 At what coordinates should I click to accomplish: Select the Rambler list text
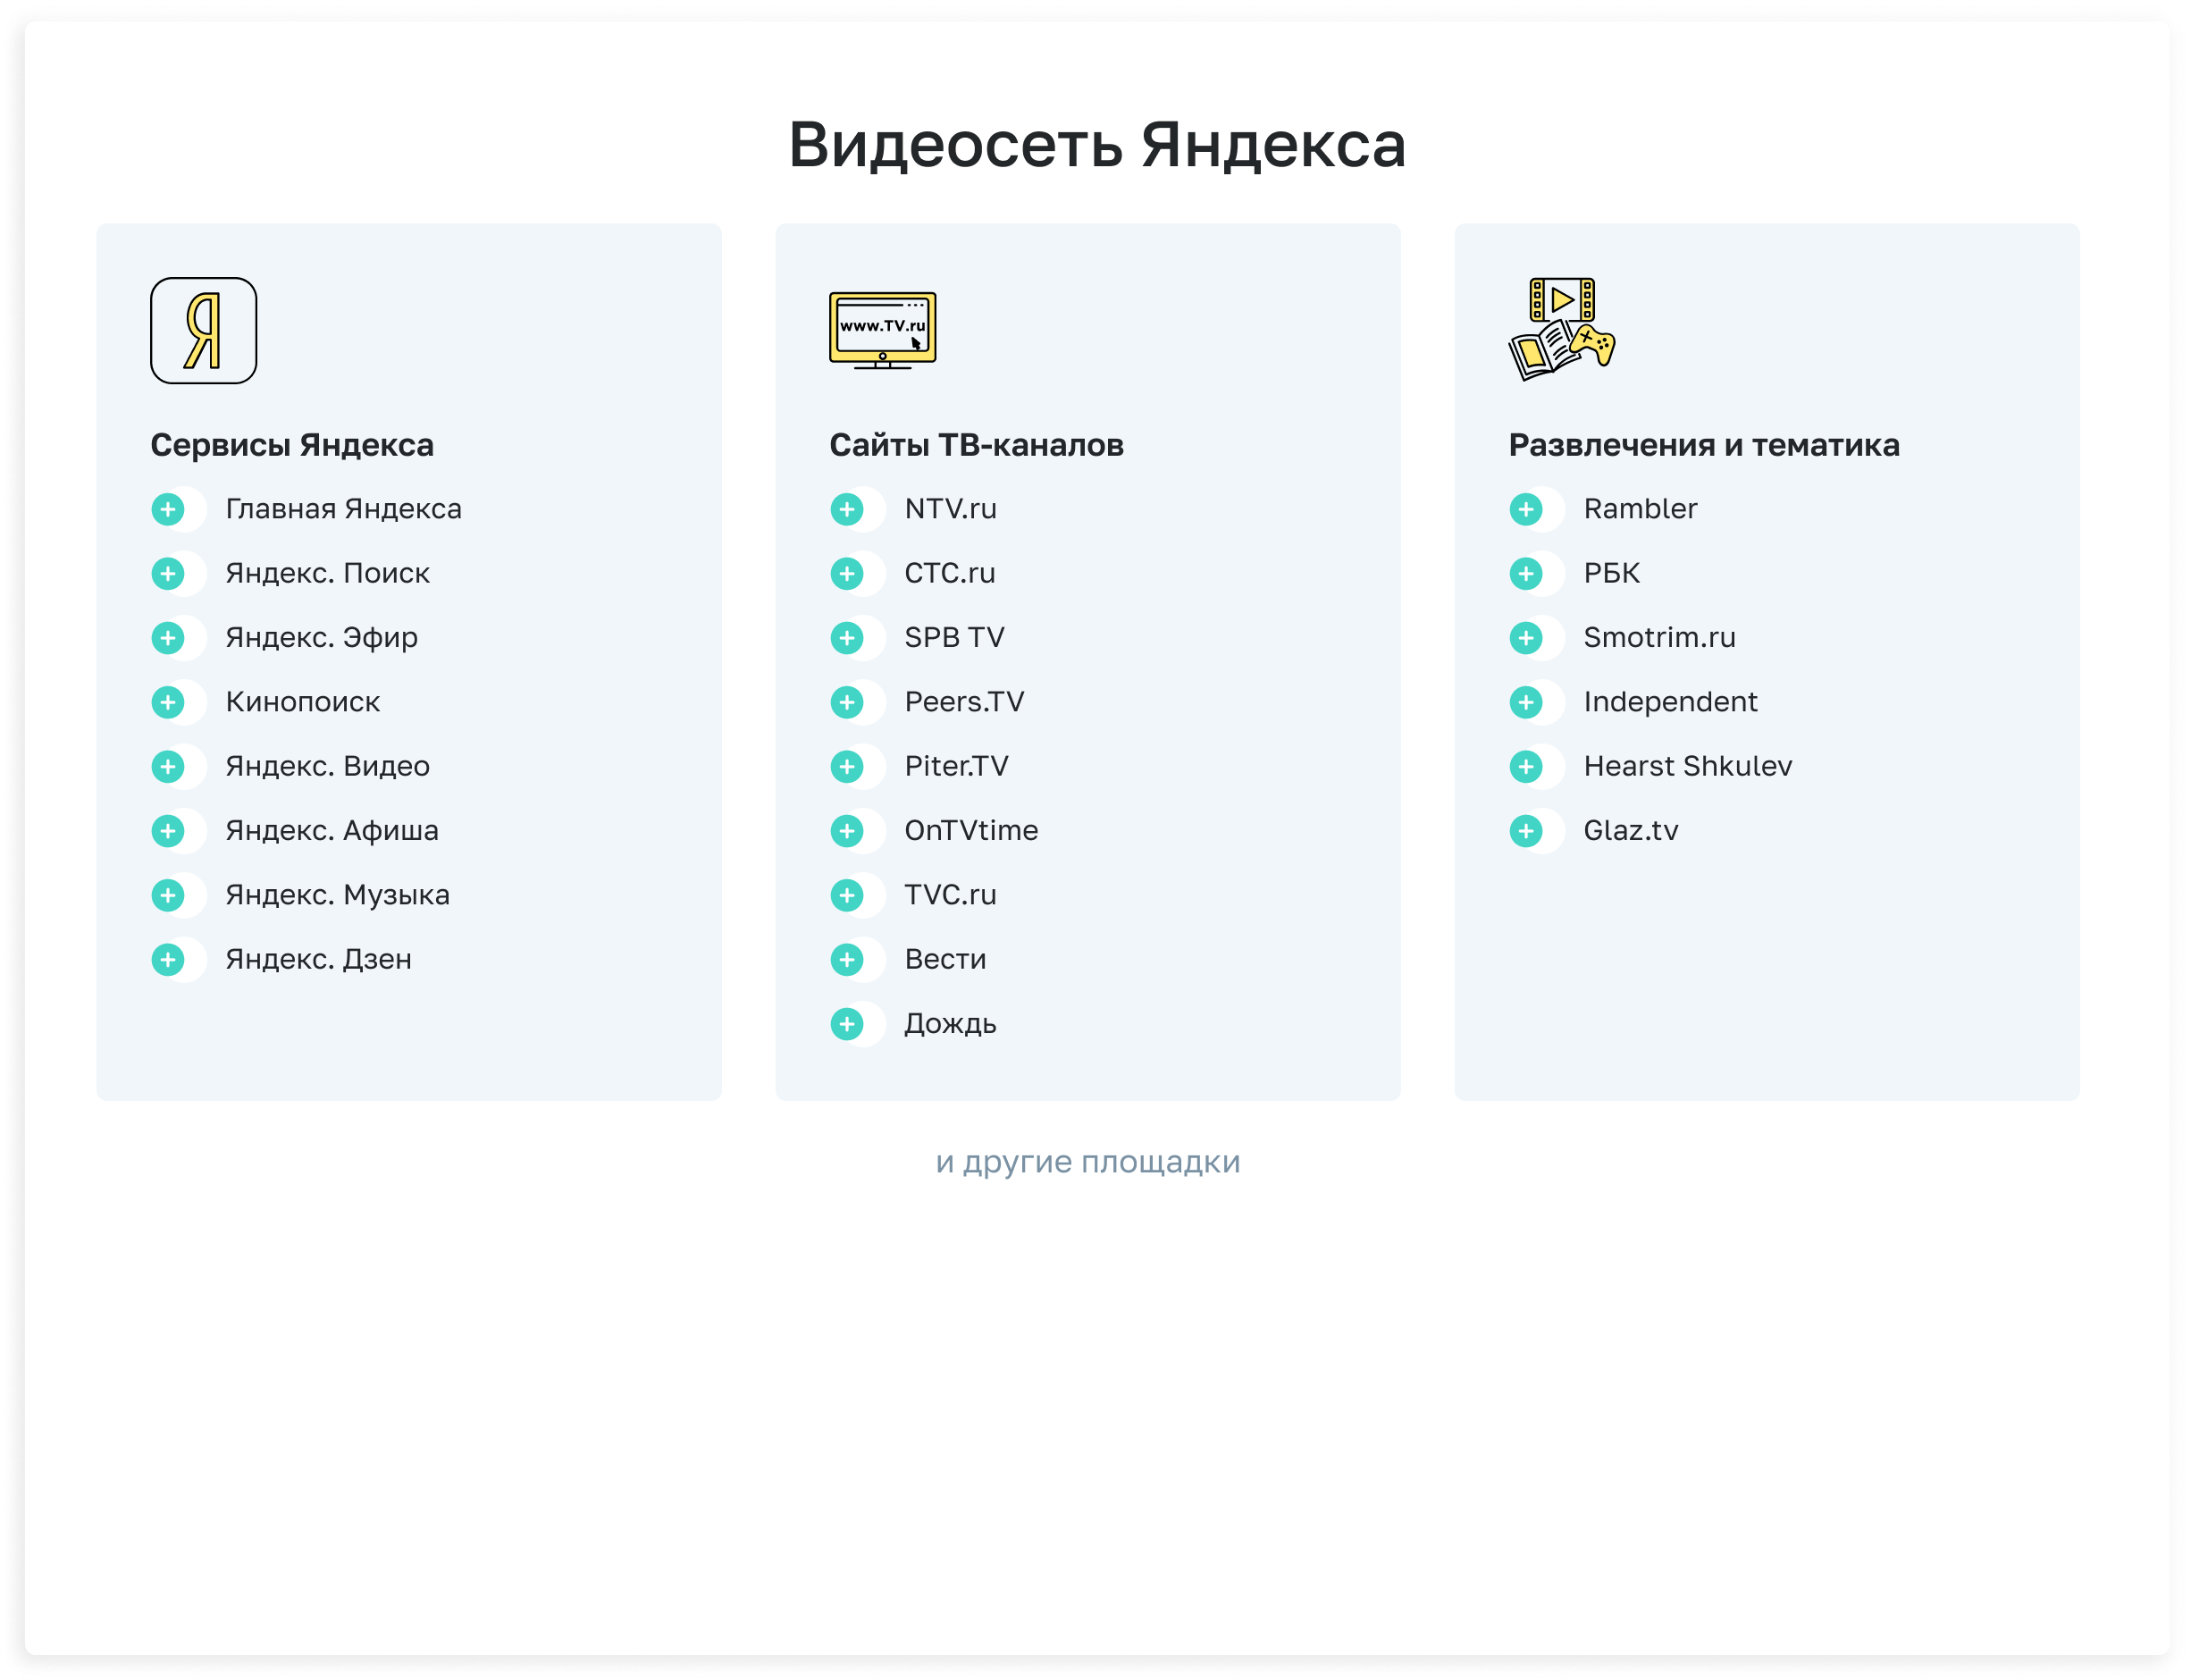click(1641, 509)
